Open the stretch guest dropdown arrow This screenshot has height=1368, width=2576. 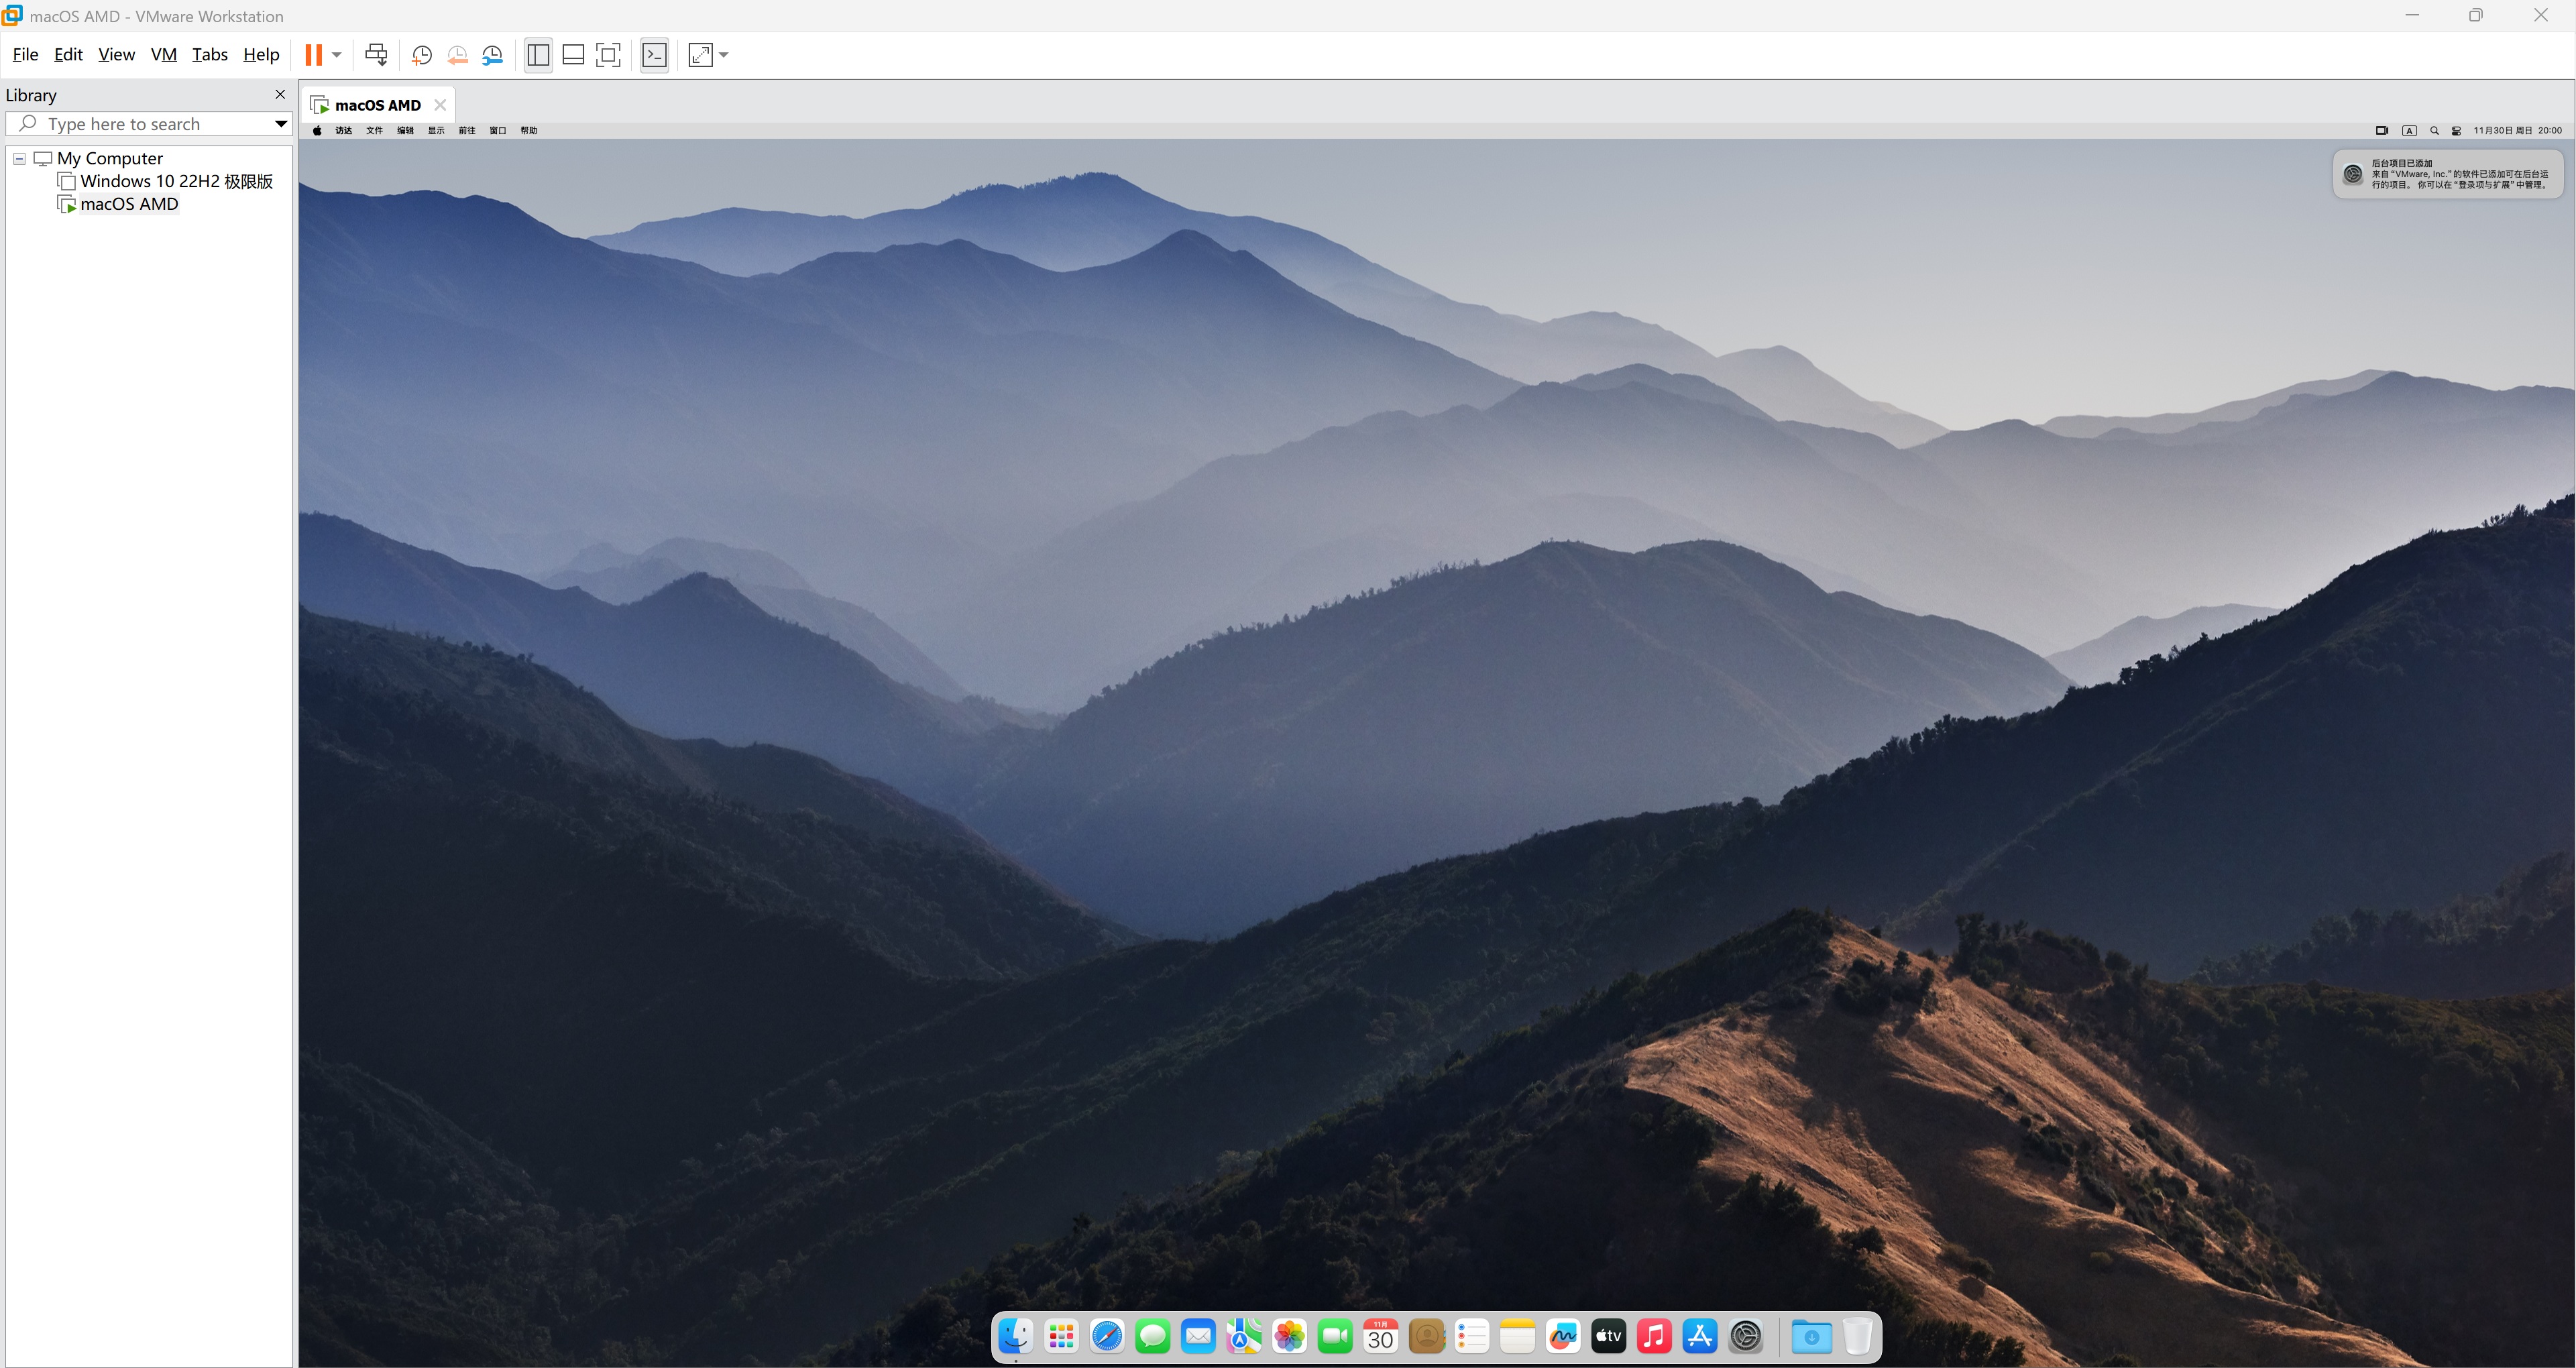click(x=724, y=55)
